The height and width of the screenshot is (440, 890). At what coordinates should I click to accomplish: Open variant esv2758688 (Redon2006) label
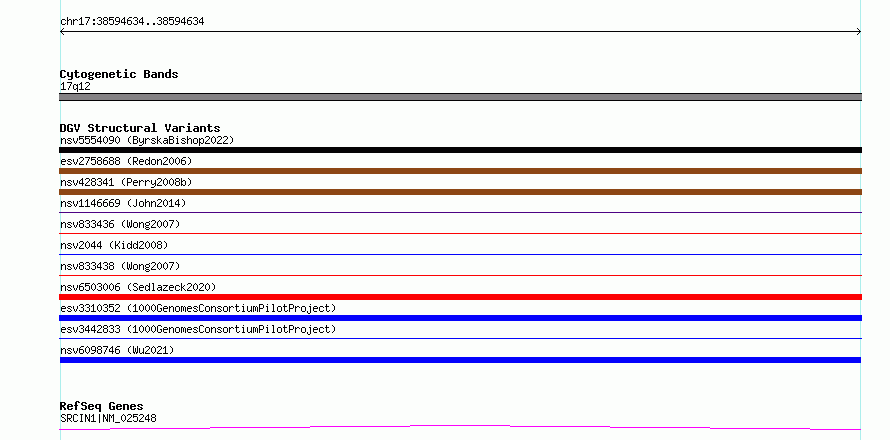point(126,161)
